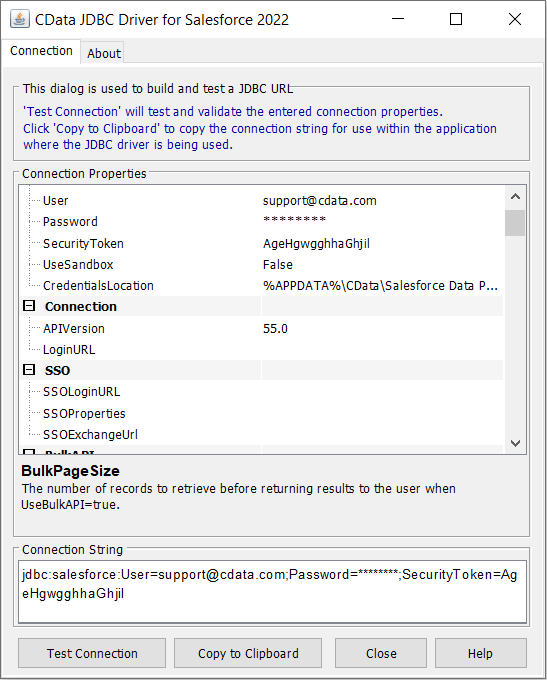547x680 pixels.
Task: Click the AgeHgwgghhaGhjil token value
Action: click(x=316, y=244)
